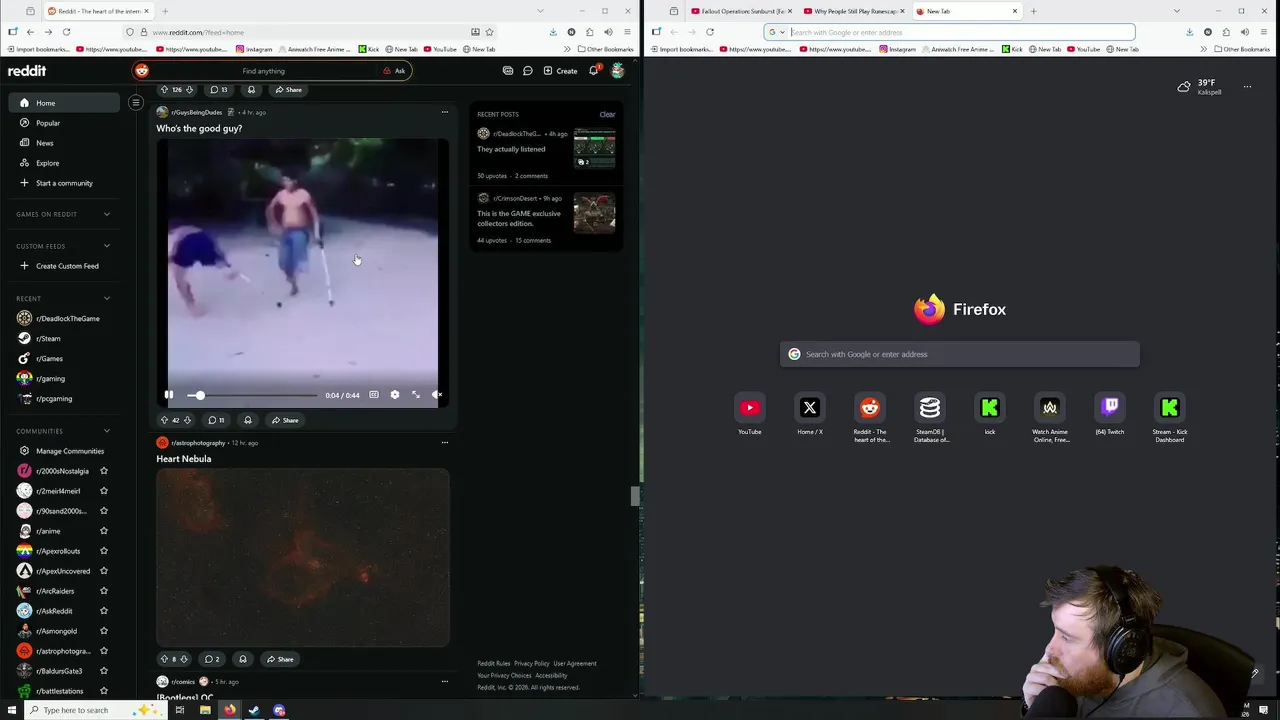Viewport: 1280px width, 720px height.
Task: Collapse the Communities section
Action: pyautogui.click(x=107, y=431)
